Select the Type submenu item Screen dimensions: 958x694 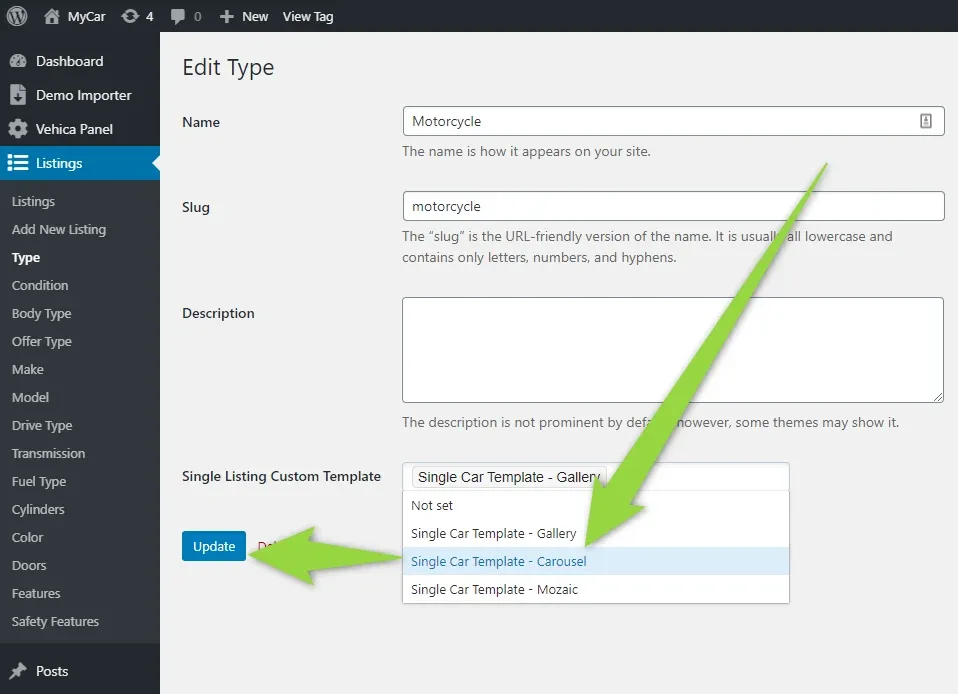click(x=26, y=258)
